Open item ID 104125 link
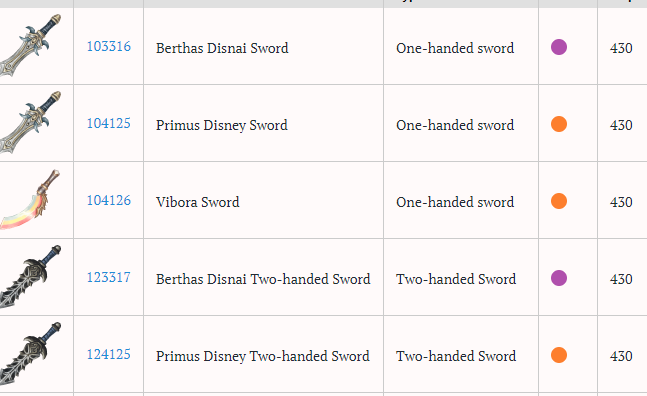 pos(109,123)
